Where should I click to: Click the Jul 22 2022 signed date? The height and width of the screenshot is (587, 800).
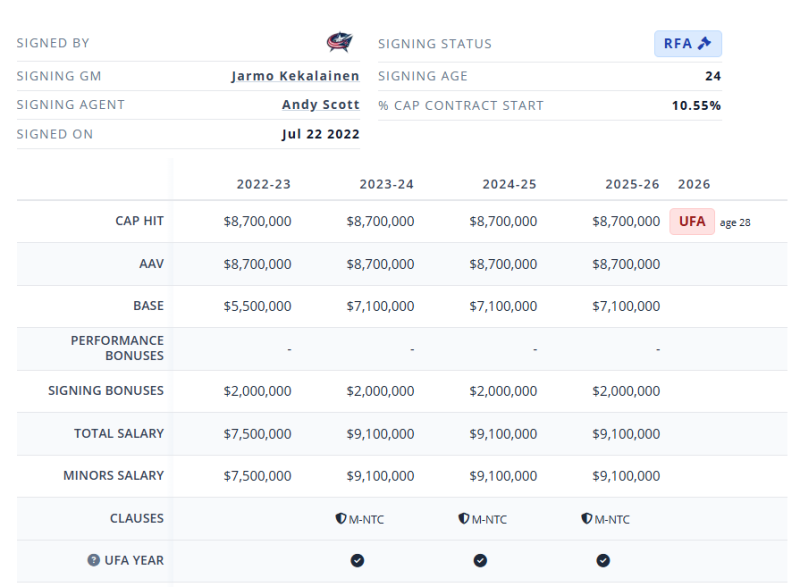320,134
